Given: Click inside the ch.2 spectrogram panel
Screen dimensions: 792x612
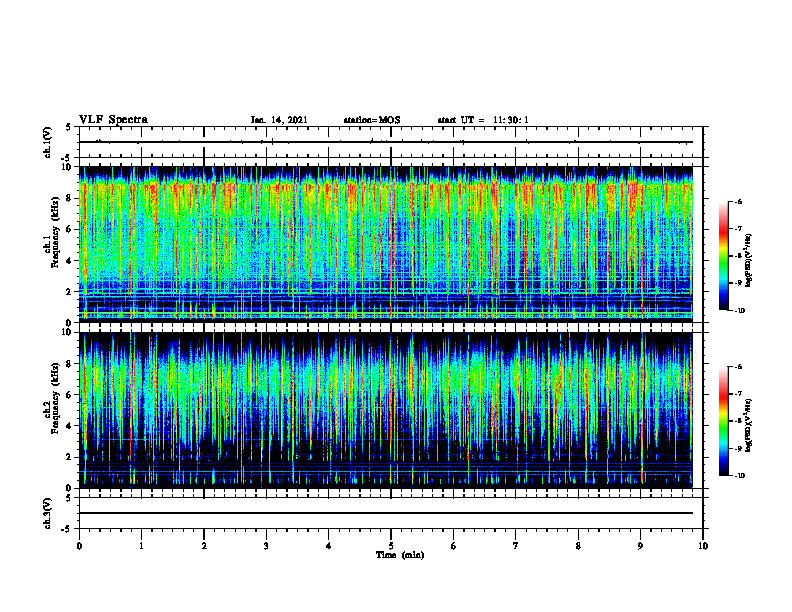Looking at the screenshot, I should point(386,410).
